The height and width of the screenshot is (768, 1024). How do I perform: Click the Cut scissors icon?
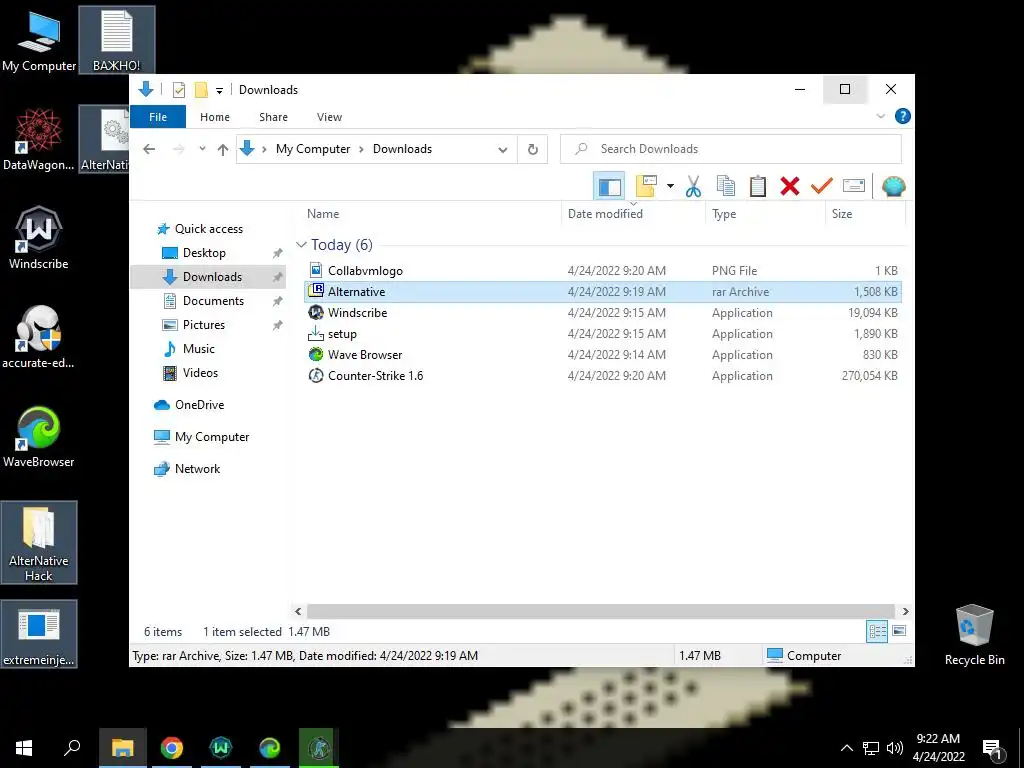pos(693,187)
